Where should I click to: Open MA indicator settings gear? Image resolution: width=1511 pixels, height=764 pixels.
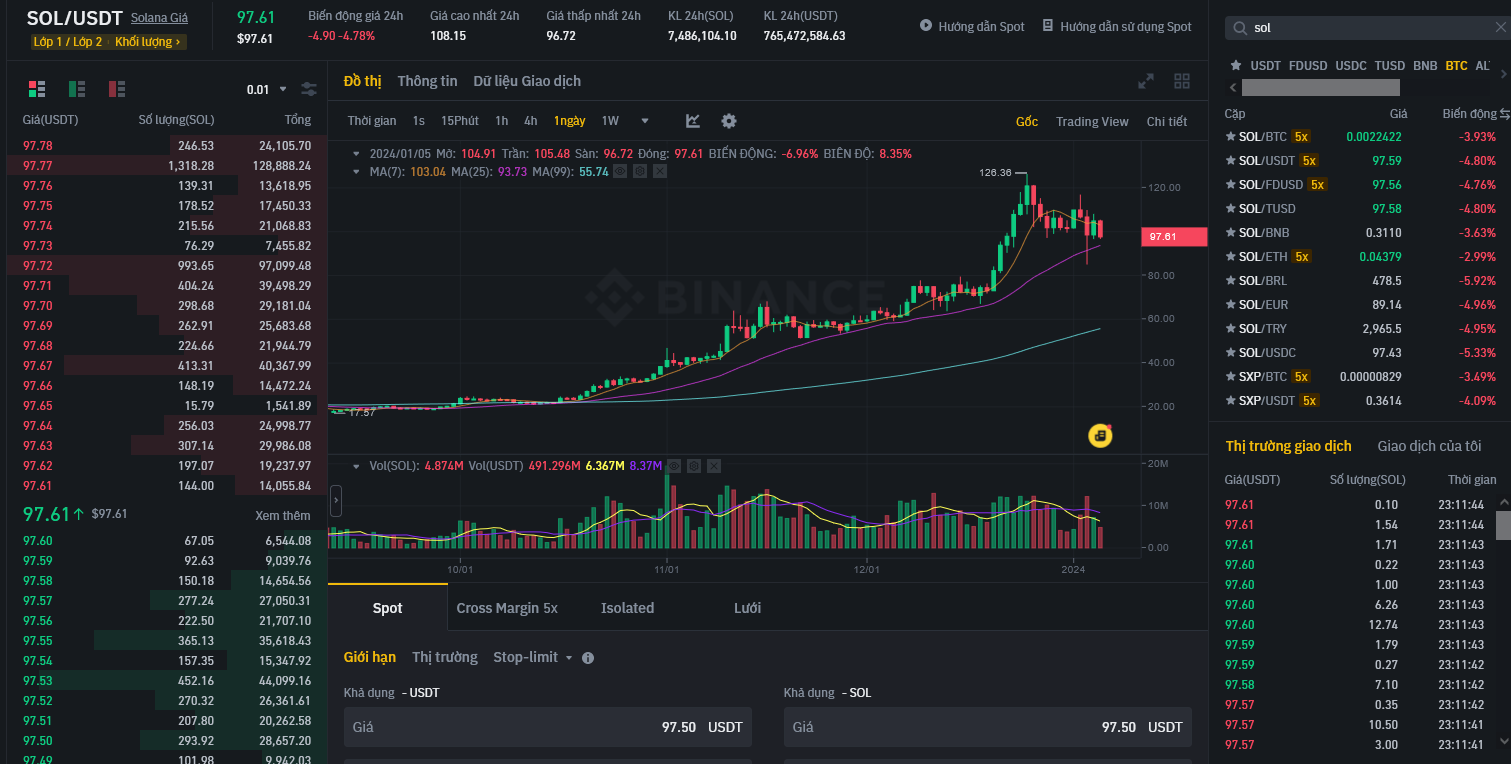click(640, 172)
